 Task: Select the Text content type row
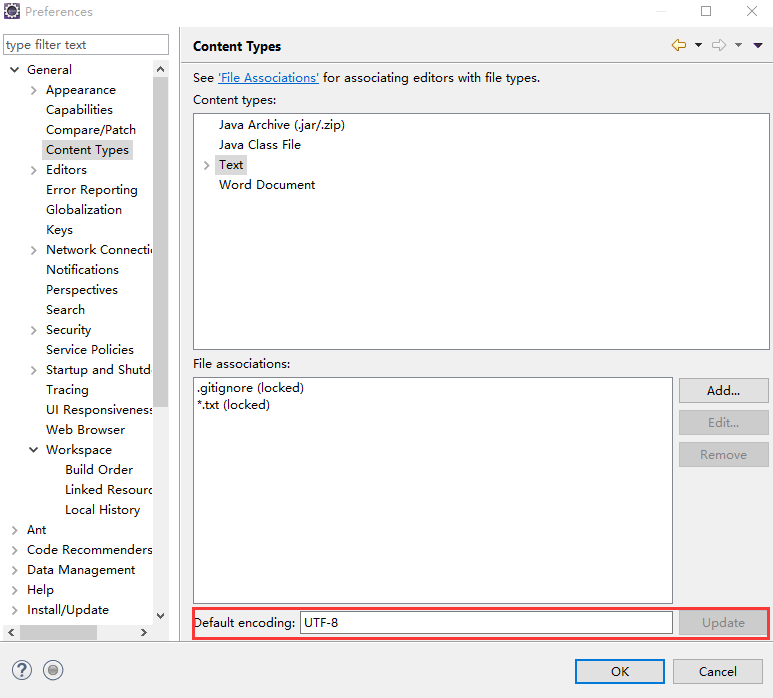[231, 165]
